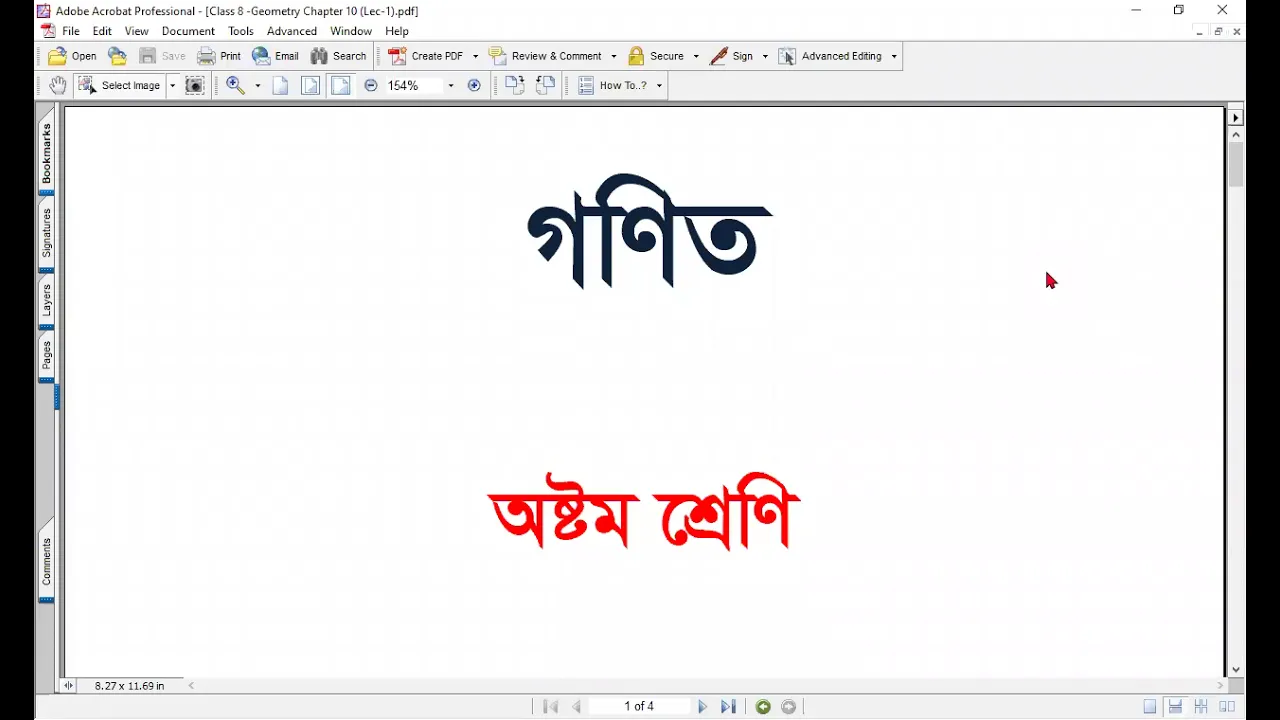The height and width of the screenshot is (720, 1280).
Task: Expand the How To dropdown arrow
Action: point(659,85)
